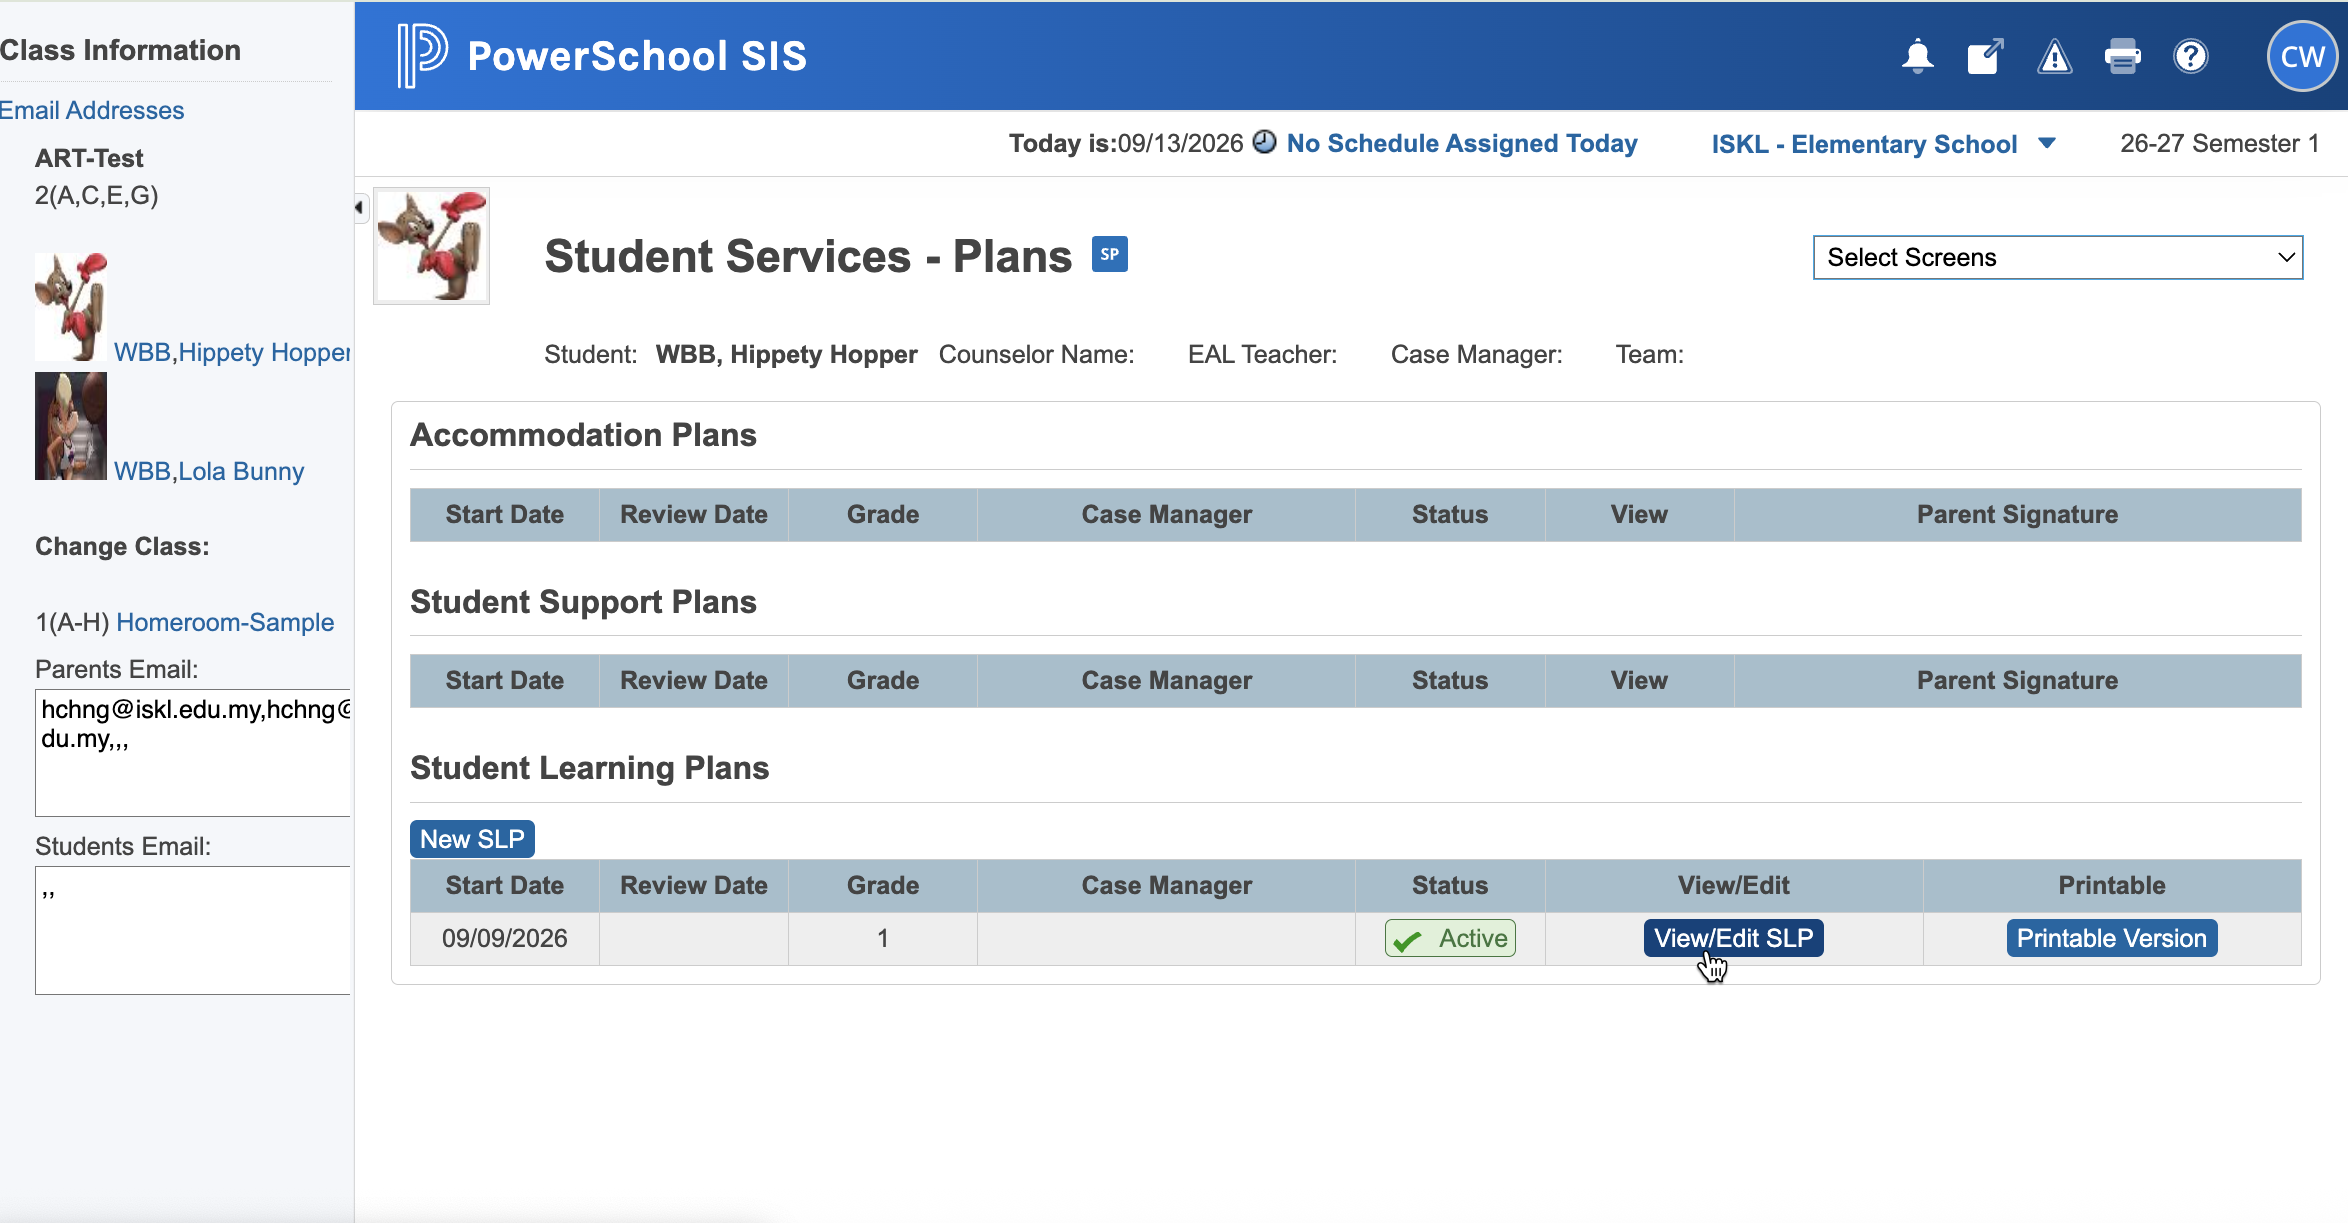Click the View/Edit SLP button
Screen dimensions: 2348x1223
point(1733,938)
